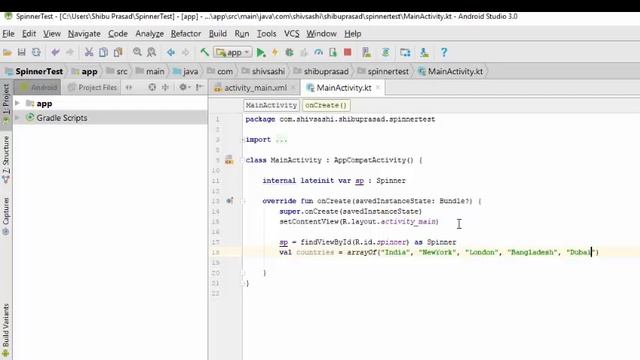Switch project view to Project Files tab

(93, 87)
